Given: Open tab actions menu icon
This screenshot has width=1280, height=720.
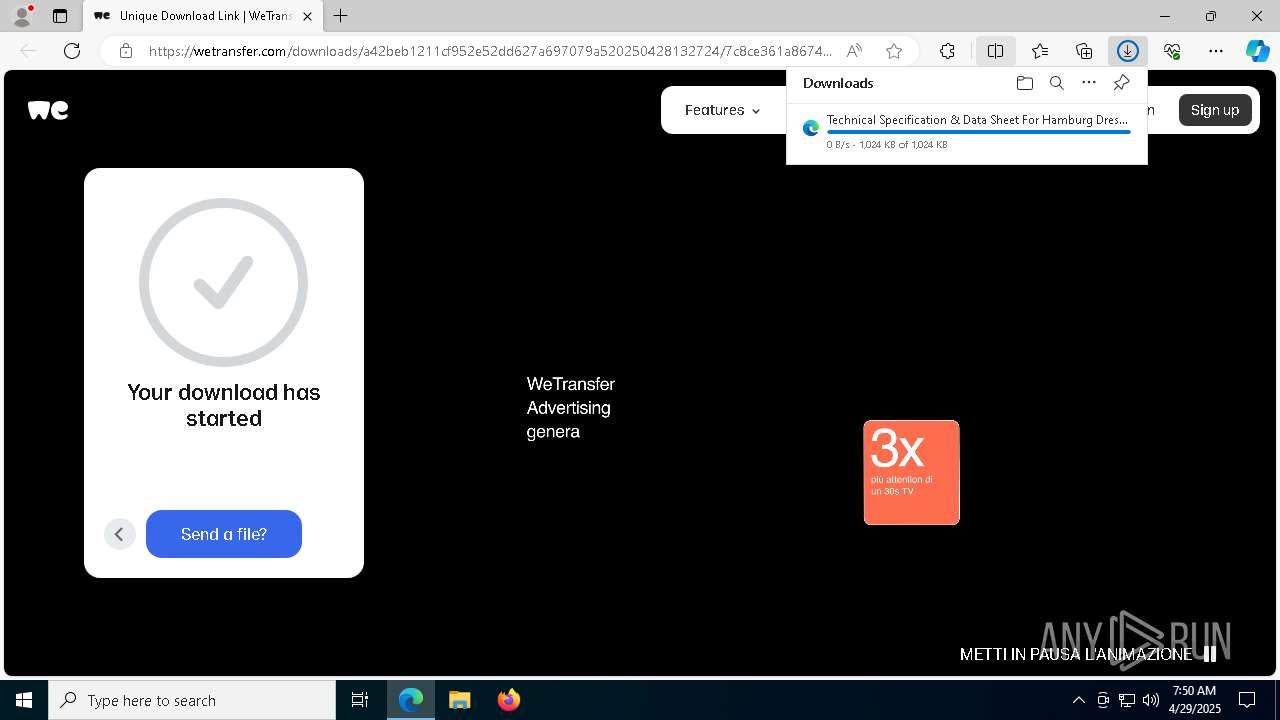Looking at the screenshot, I should pyautogui.click(x=60, y=16).
